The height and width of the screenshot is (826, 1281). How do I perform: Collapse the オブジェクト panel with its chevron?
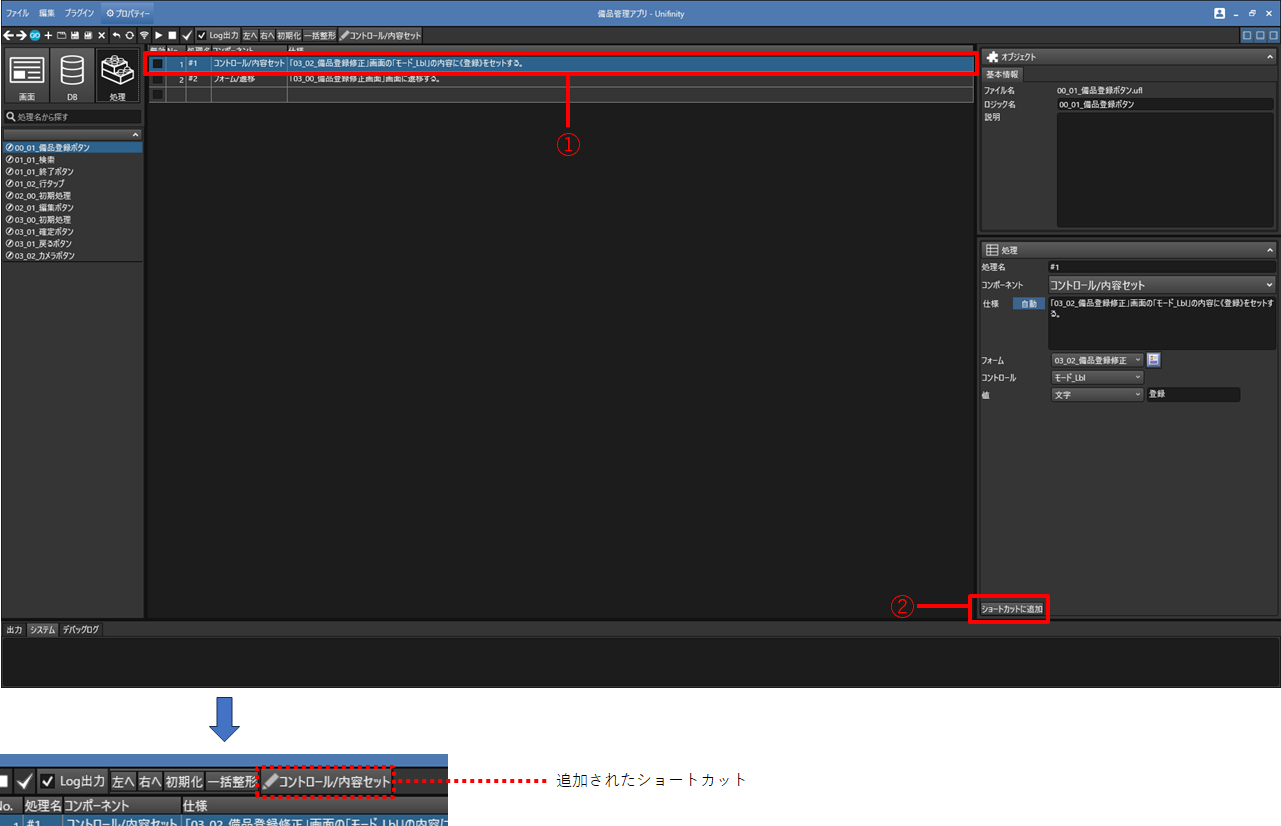pyautogui.click(x=1270, y=57)
